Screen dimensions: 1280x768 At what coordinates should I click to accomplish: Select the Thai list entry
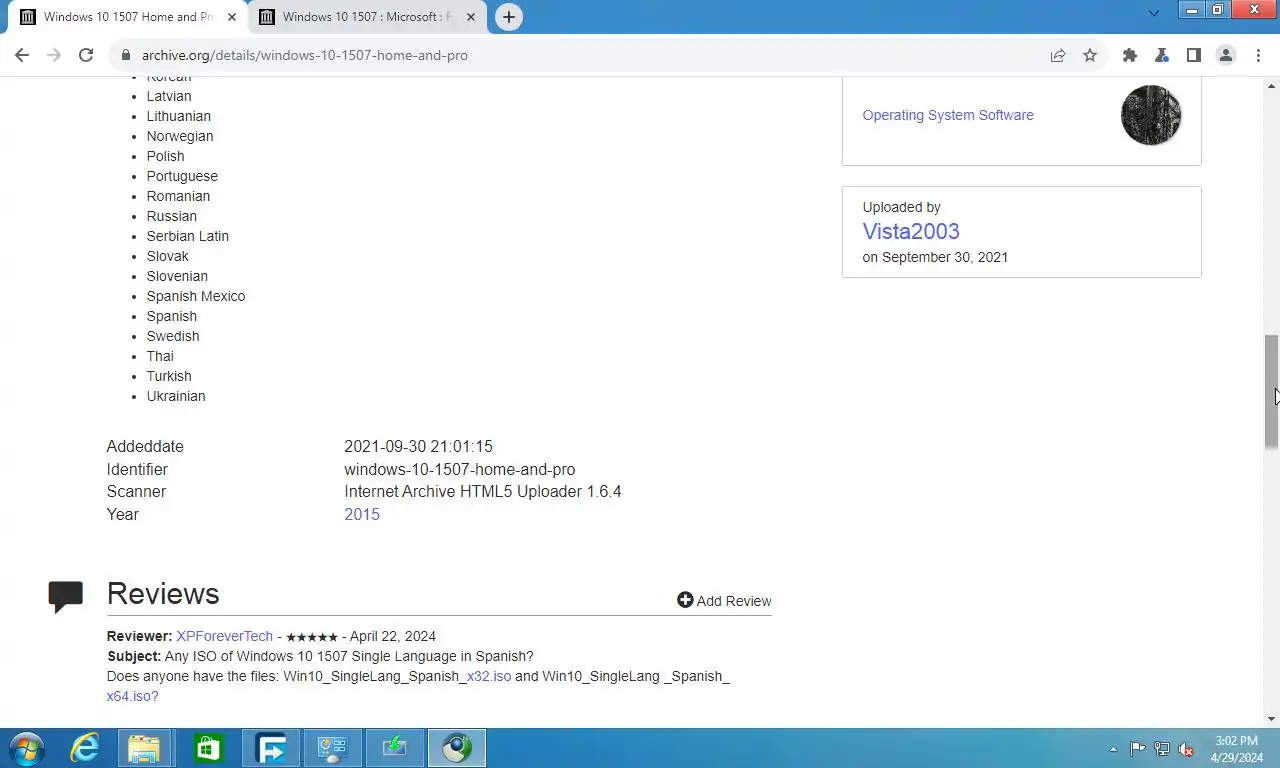pos(160,356)
